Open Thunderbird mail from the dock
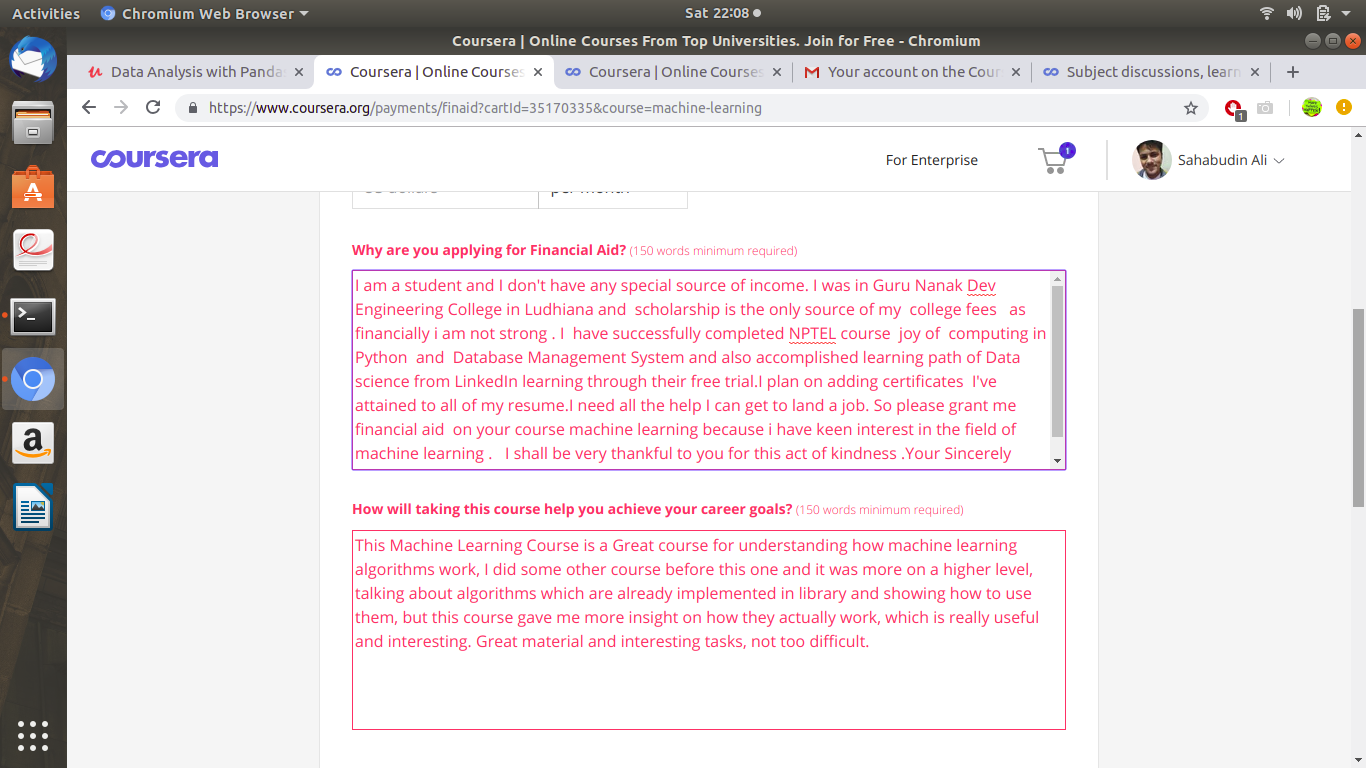This screenshot has width=1366, height=768. [33, 60]
